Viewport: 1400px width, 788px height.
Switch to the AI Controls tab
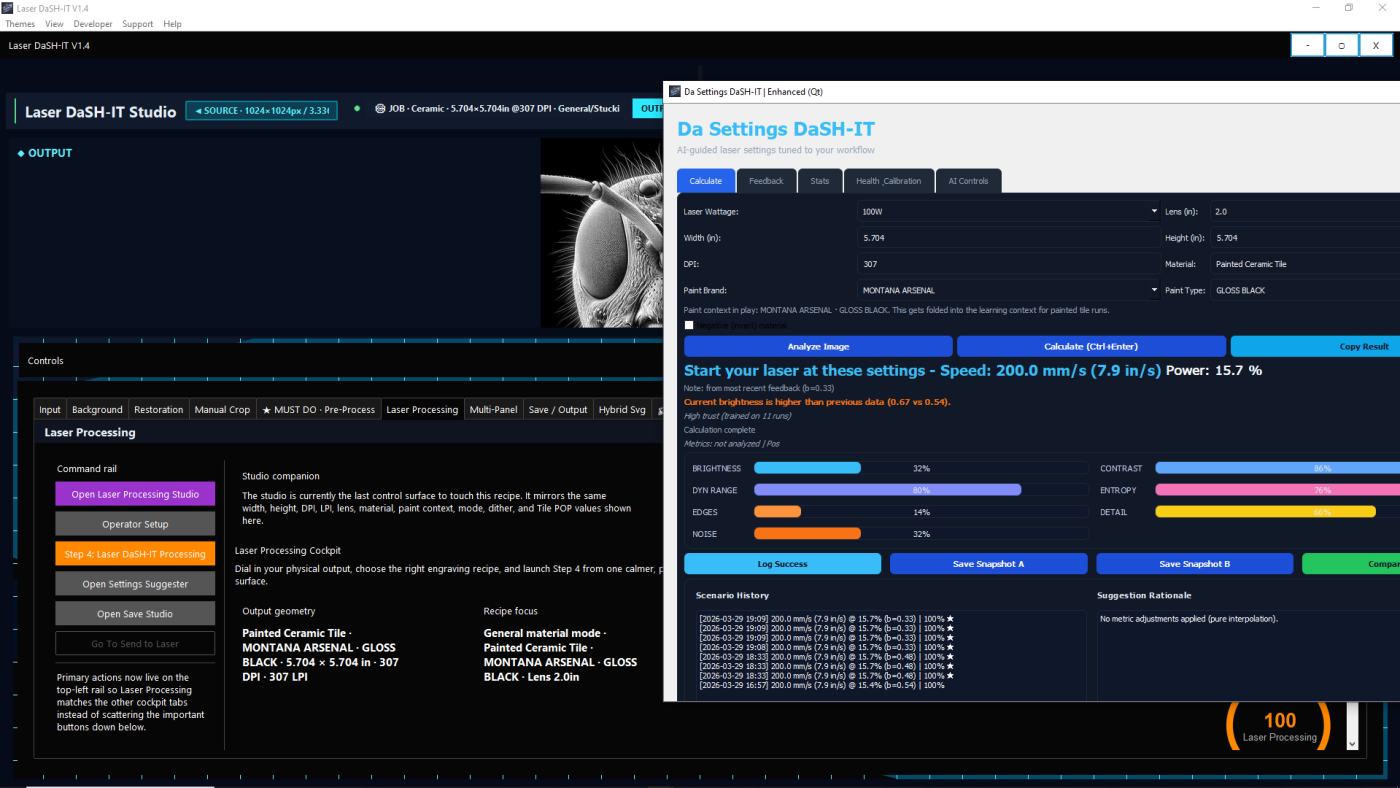[967, 181]
